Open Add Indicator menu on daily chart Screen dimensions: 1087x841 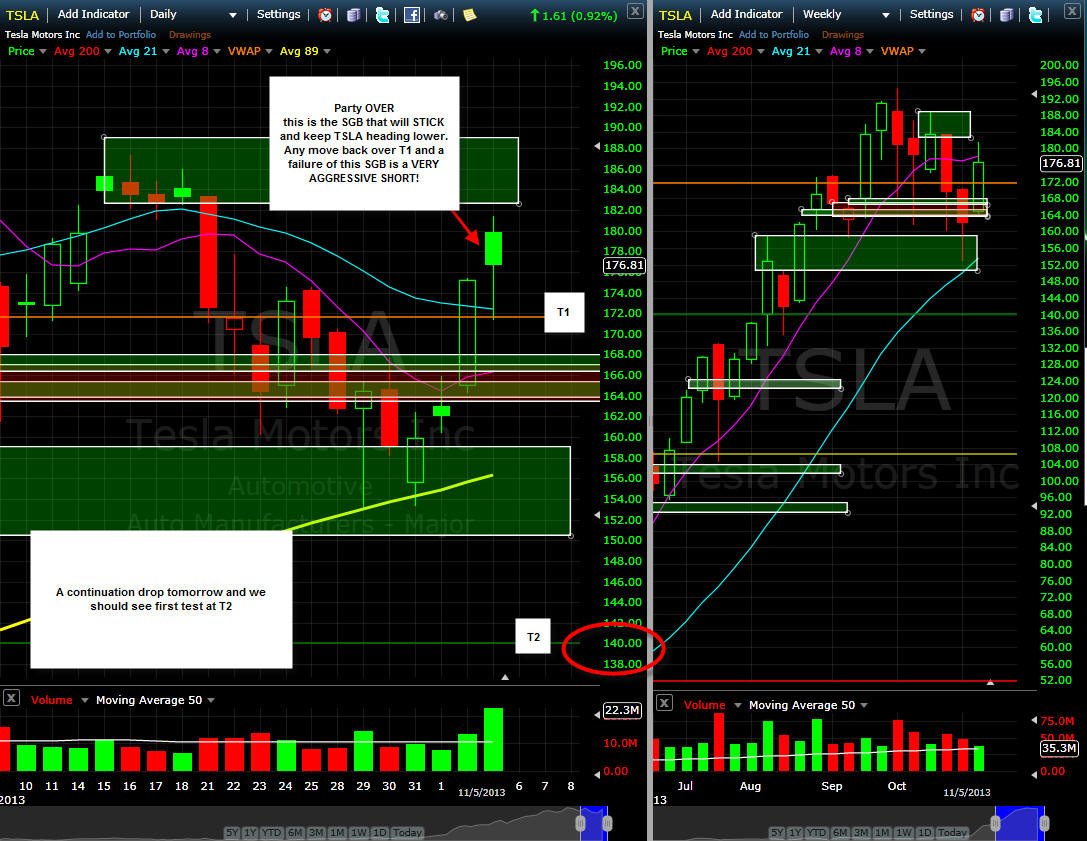94,14
